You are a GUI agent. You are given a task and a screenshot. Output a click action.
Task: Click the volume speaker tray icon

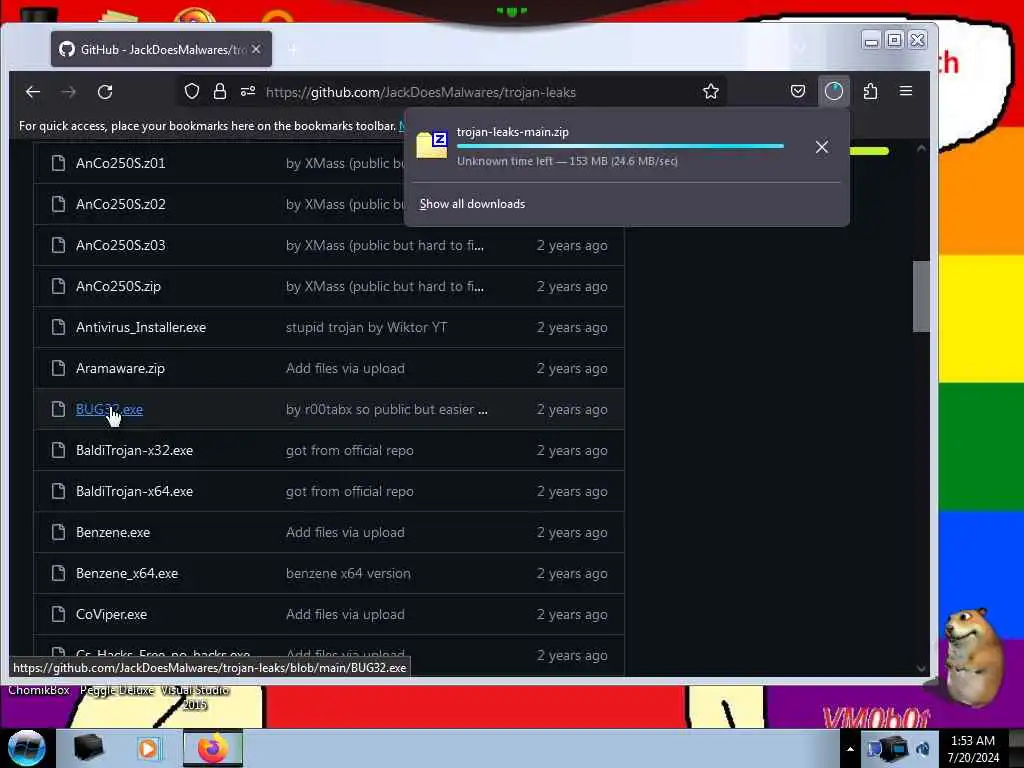(x=923, y=749)
